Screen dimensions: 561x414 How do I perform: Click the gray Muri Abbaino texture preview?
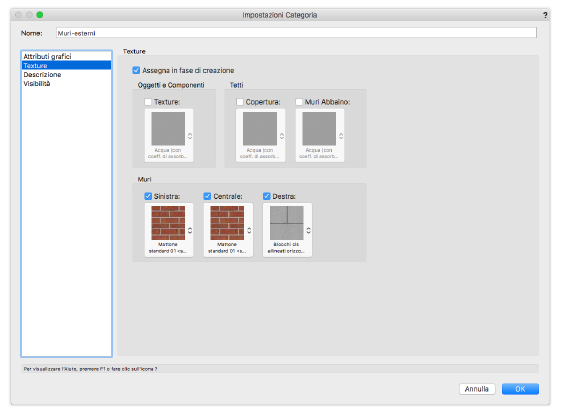pos(319,128)
